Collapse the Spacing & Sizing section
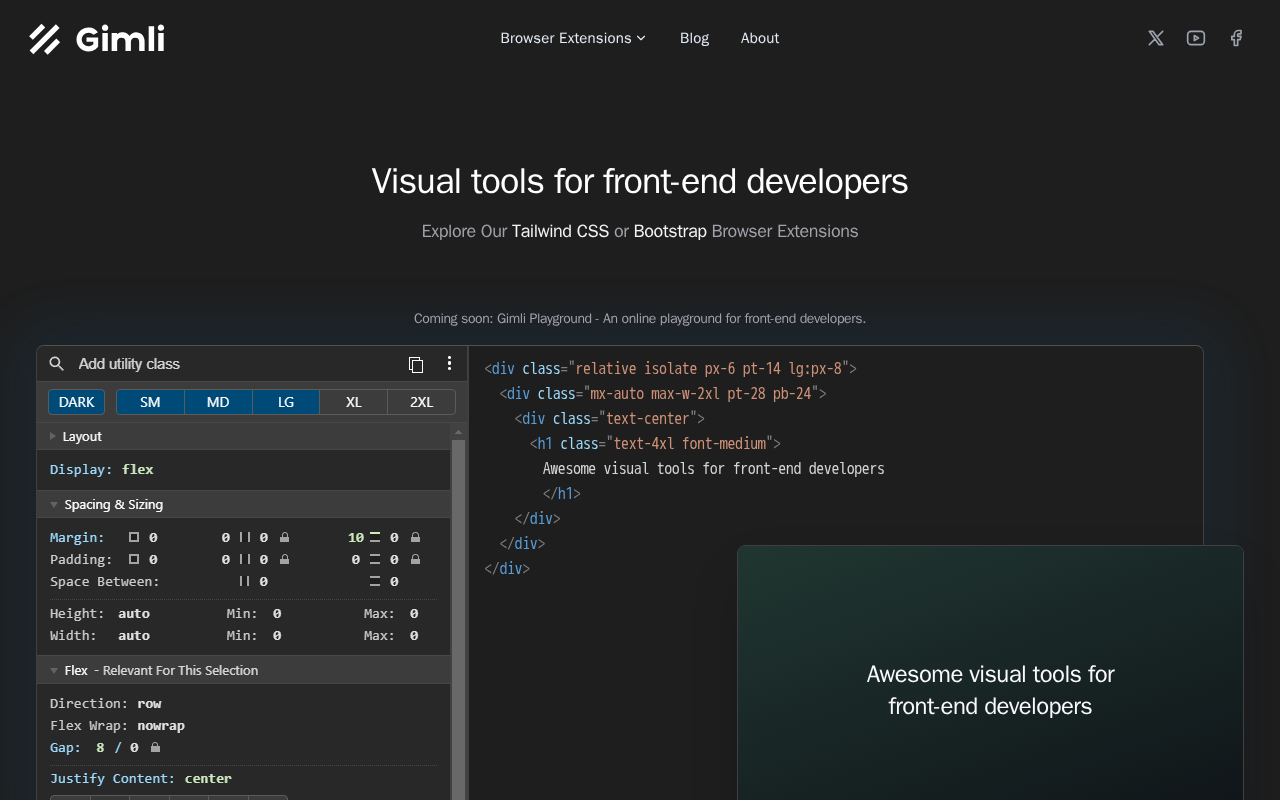1280x800 pixels. [x=112, y=504]
